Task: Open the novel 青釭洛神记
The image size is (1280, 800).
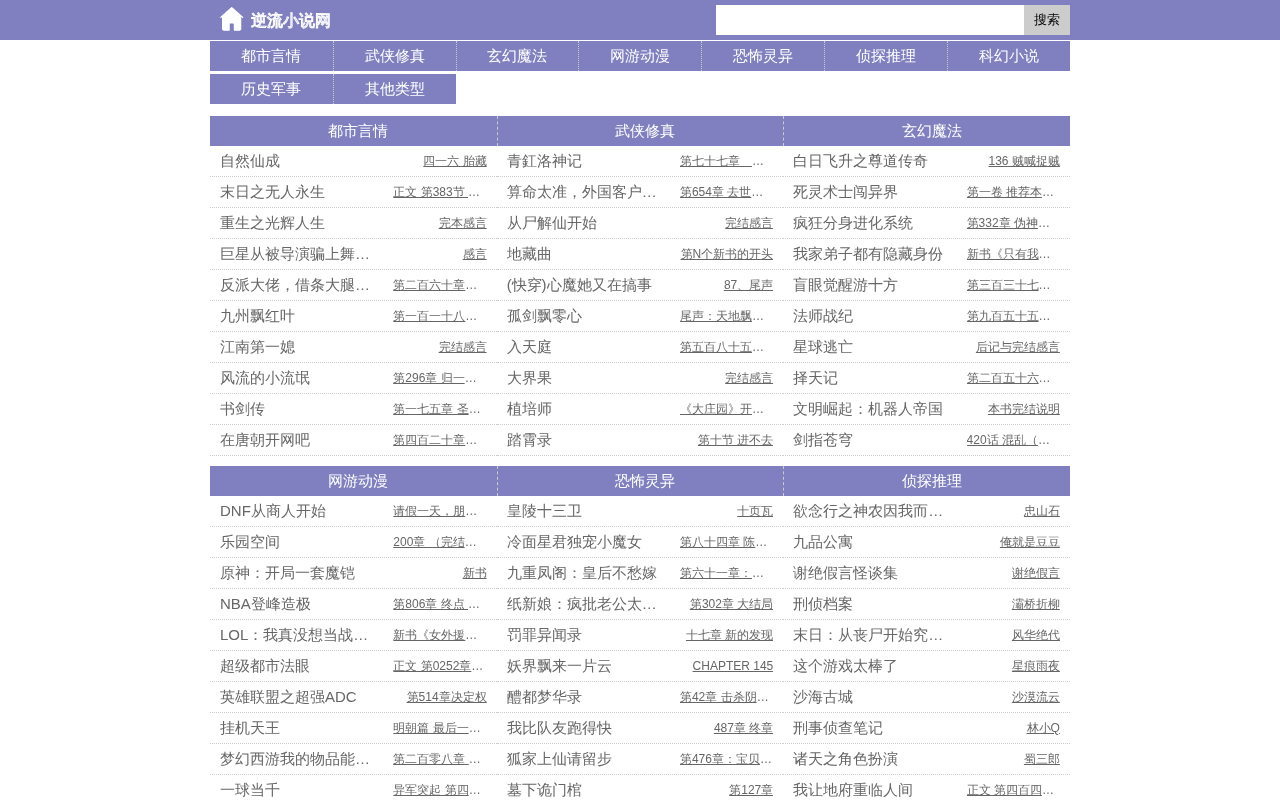Action: (544, 161)
